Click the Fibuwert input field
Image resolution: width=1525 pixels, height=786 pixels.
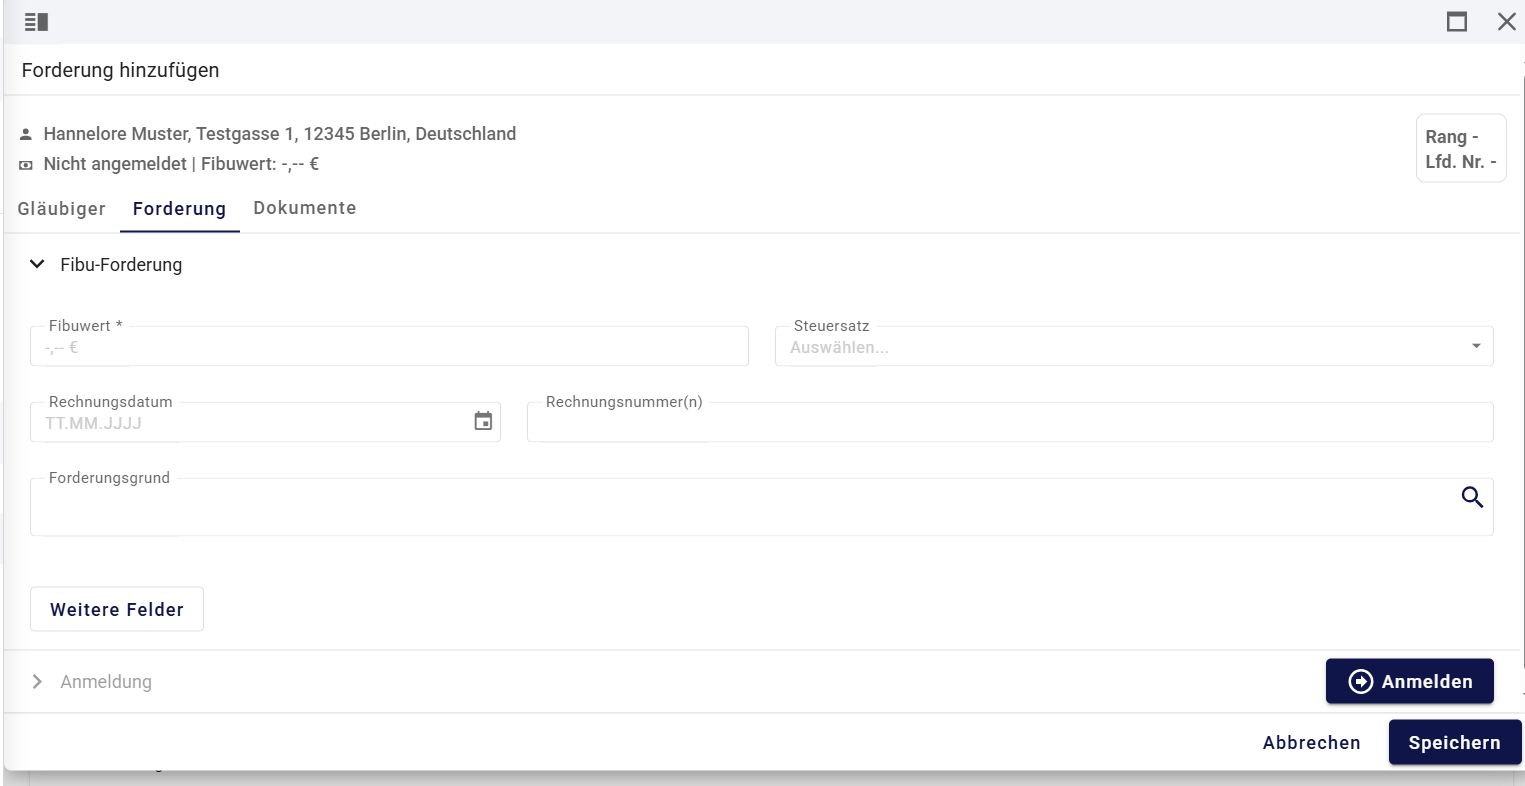[x=389, y=346]
